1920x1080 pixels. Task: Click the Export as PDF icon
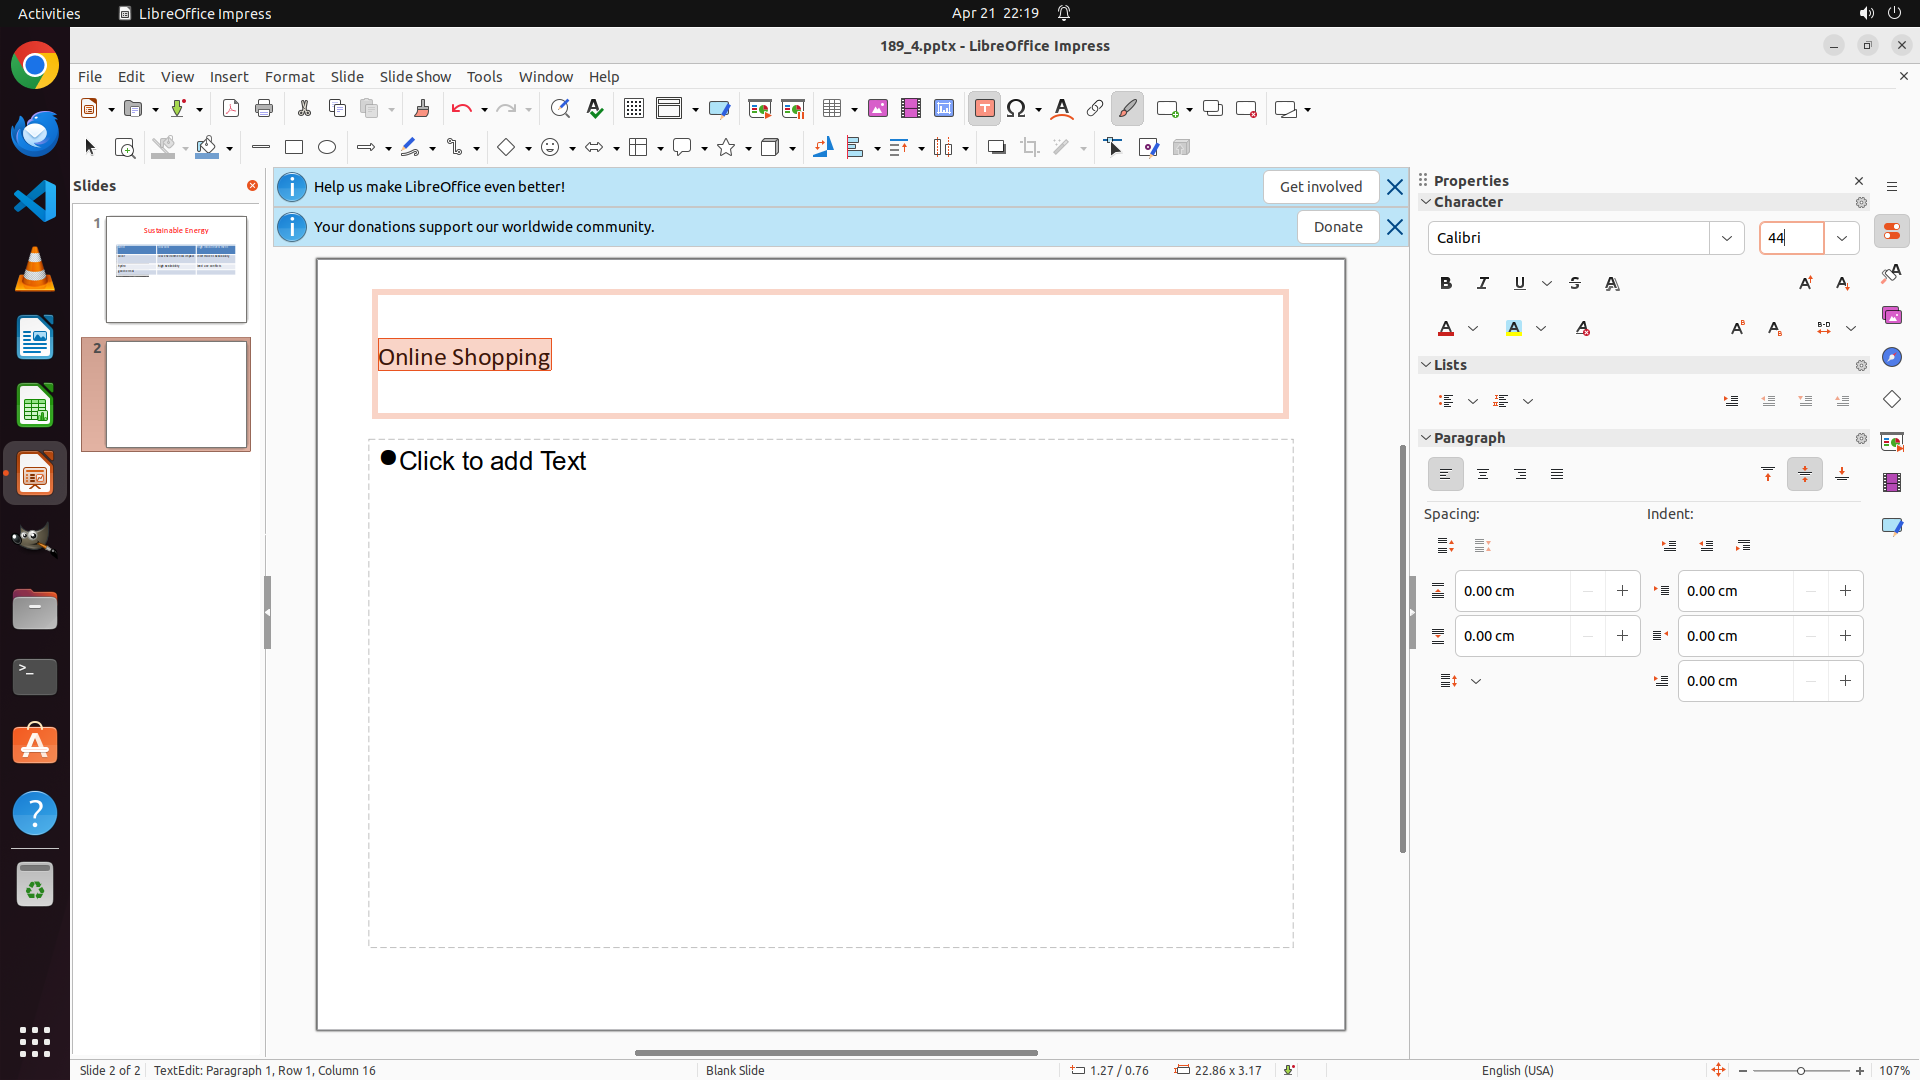click(231, 109)
